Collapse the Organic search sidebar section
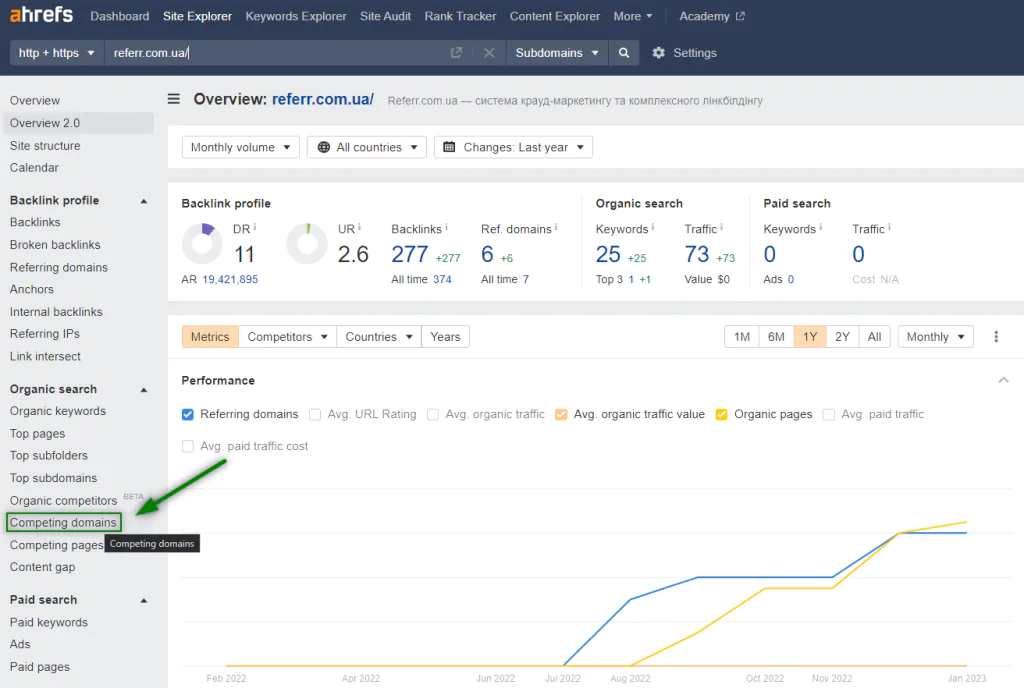This screenshot has width=1024, height=688. tap(144, 390)
